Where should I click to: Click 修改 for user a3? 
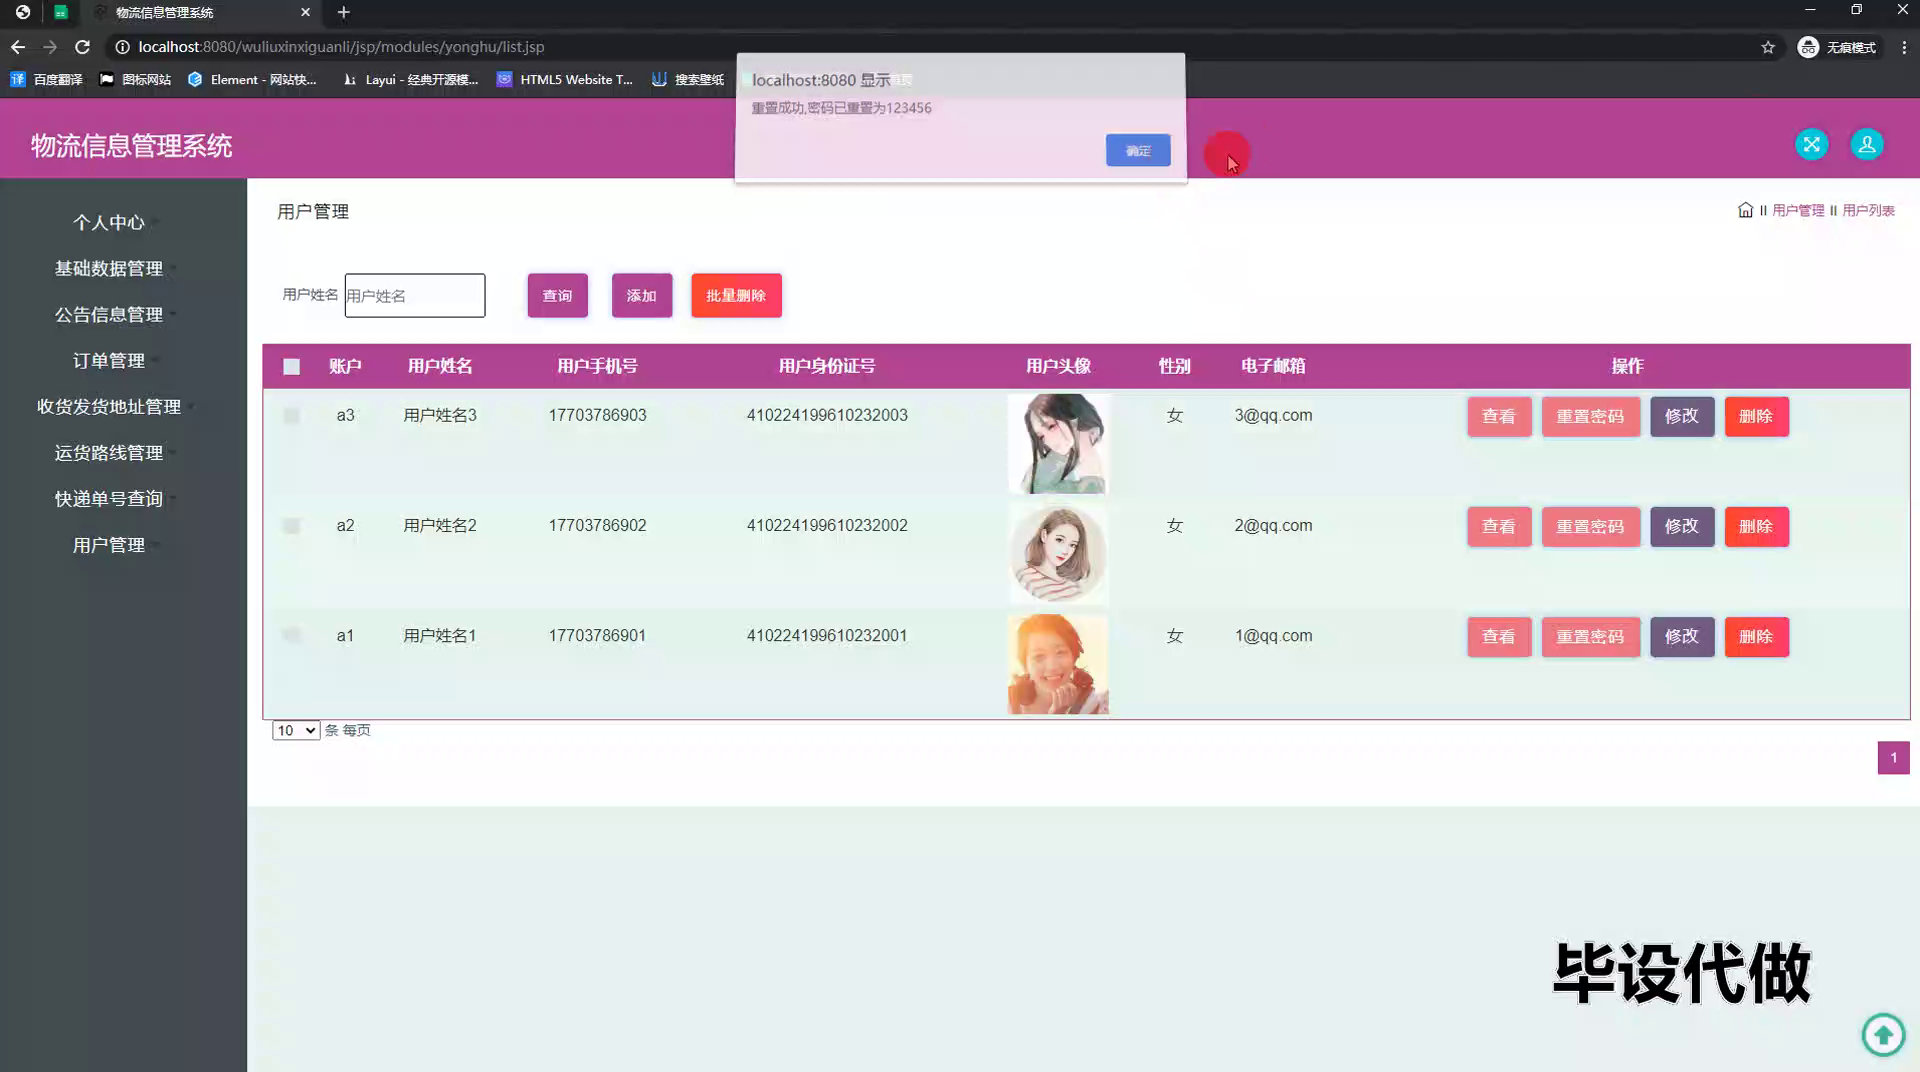pos(1682,416)
